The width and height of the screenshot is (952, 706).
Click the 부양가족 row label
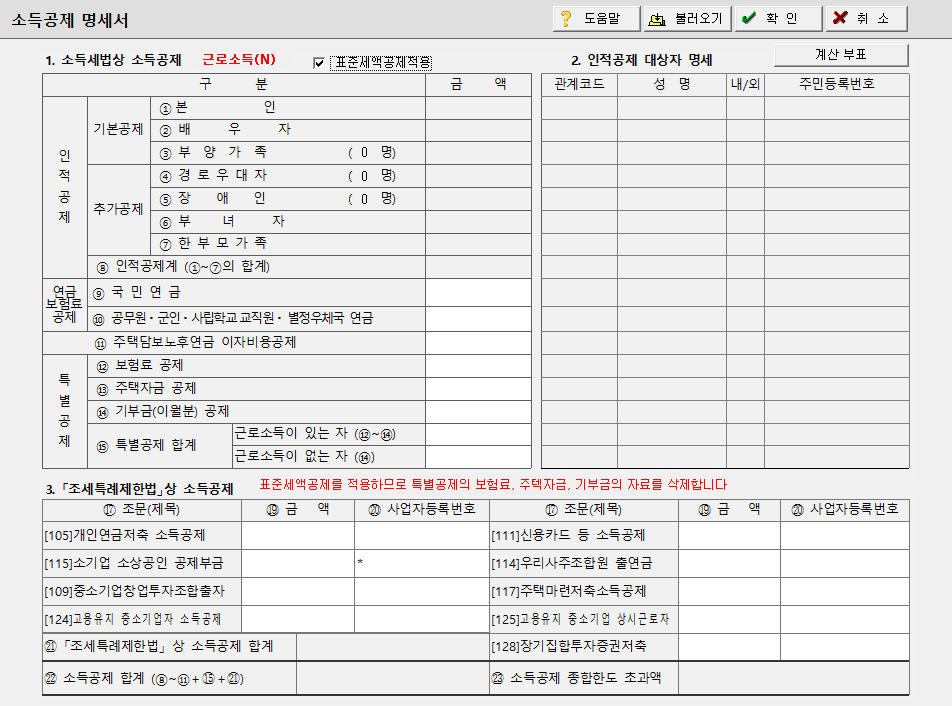213,152
